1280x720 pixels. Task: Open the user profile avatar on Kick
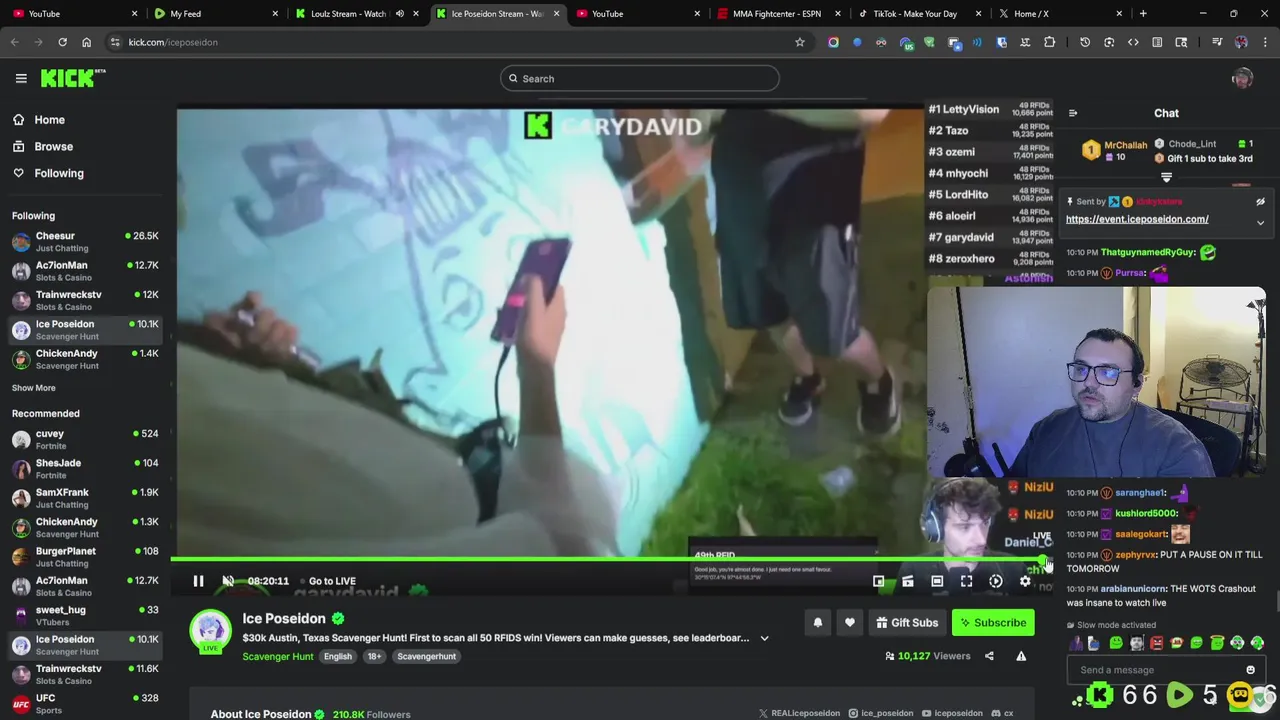(x=1242, y=78)
